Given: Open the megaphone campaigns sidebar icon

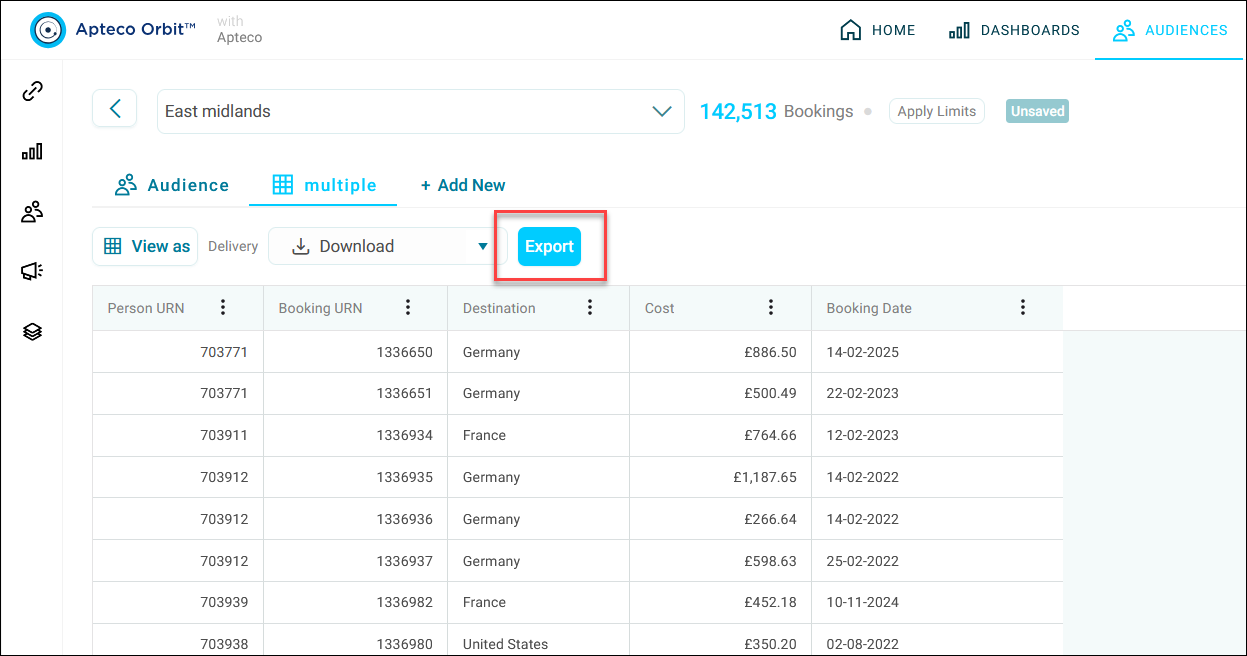Looking at the screenshot, I should pyautogui.click(x=32, y=271).
